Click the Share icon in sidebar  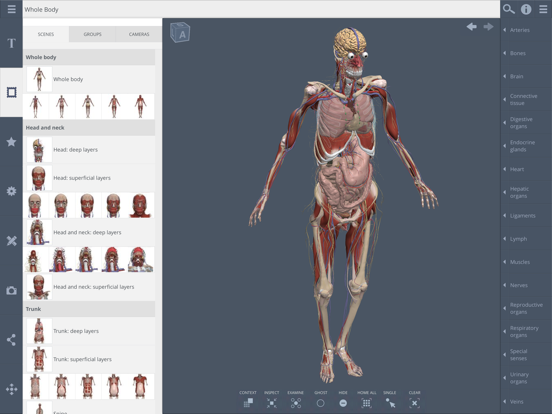[11, 340]
